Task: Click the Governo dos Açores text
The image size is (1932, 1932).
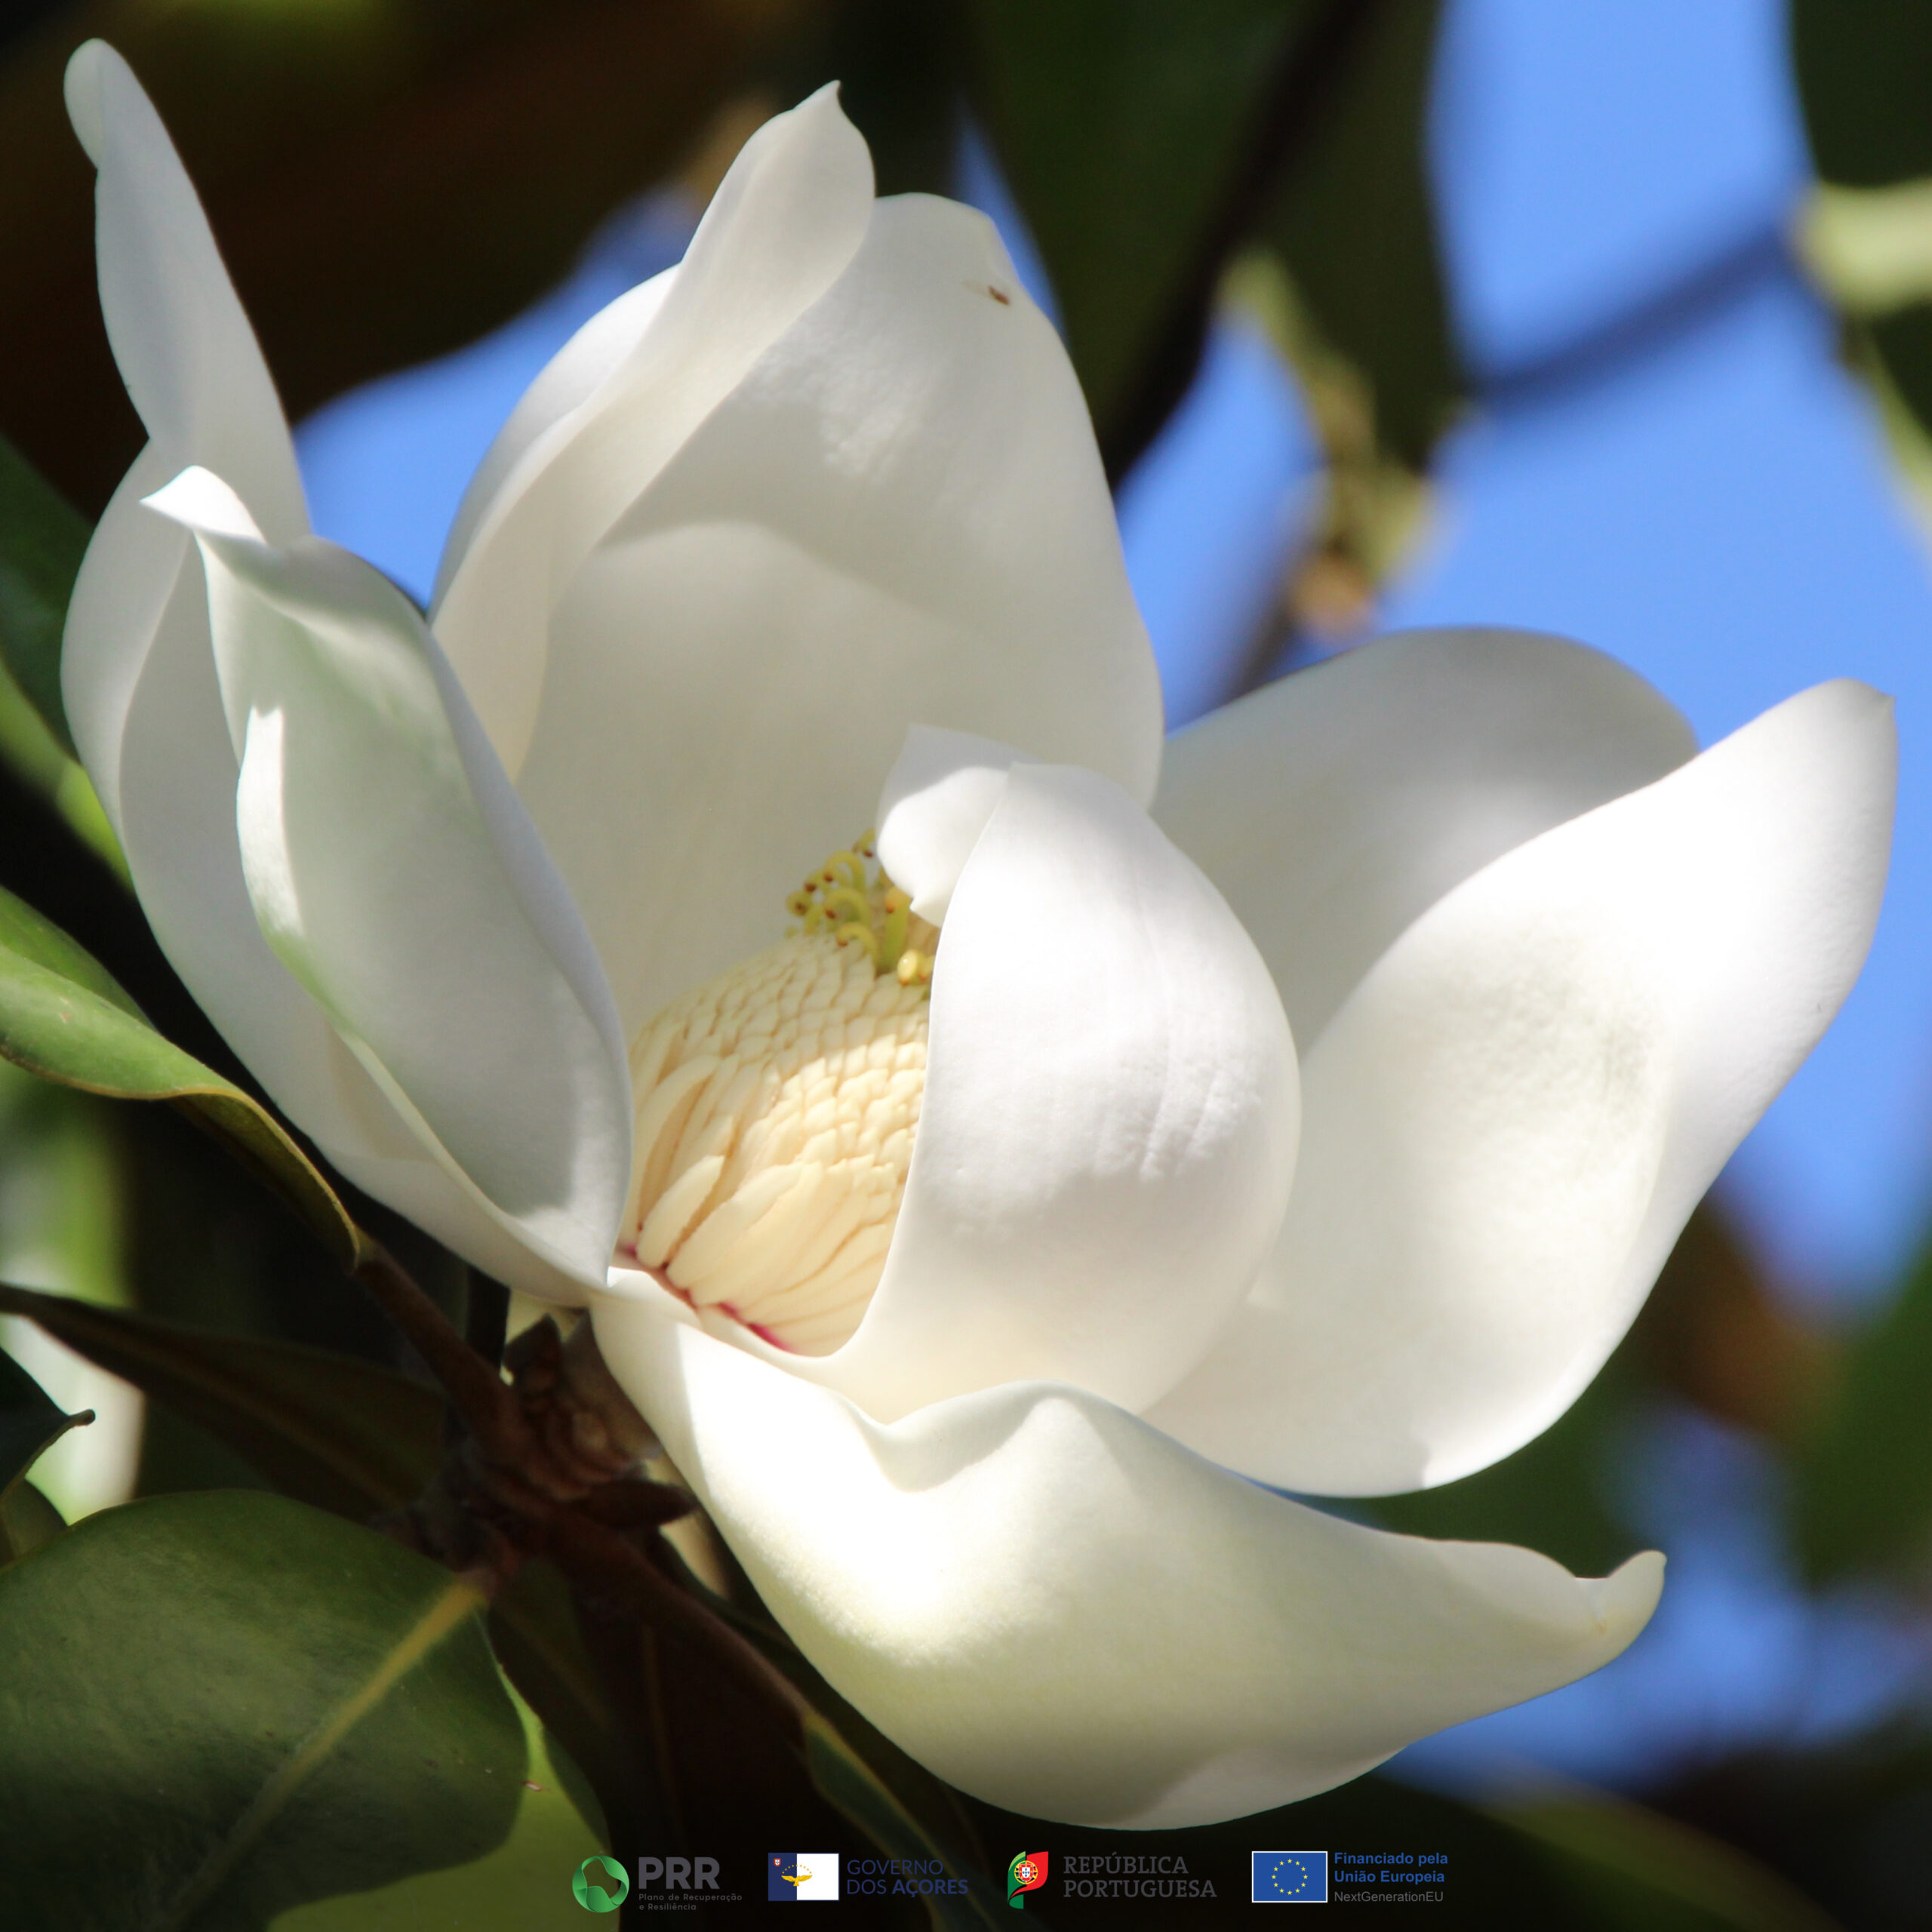Action: [907, 1877]
